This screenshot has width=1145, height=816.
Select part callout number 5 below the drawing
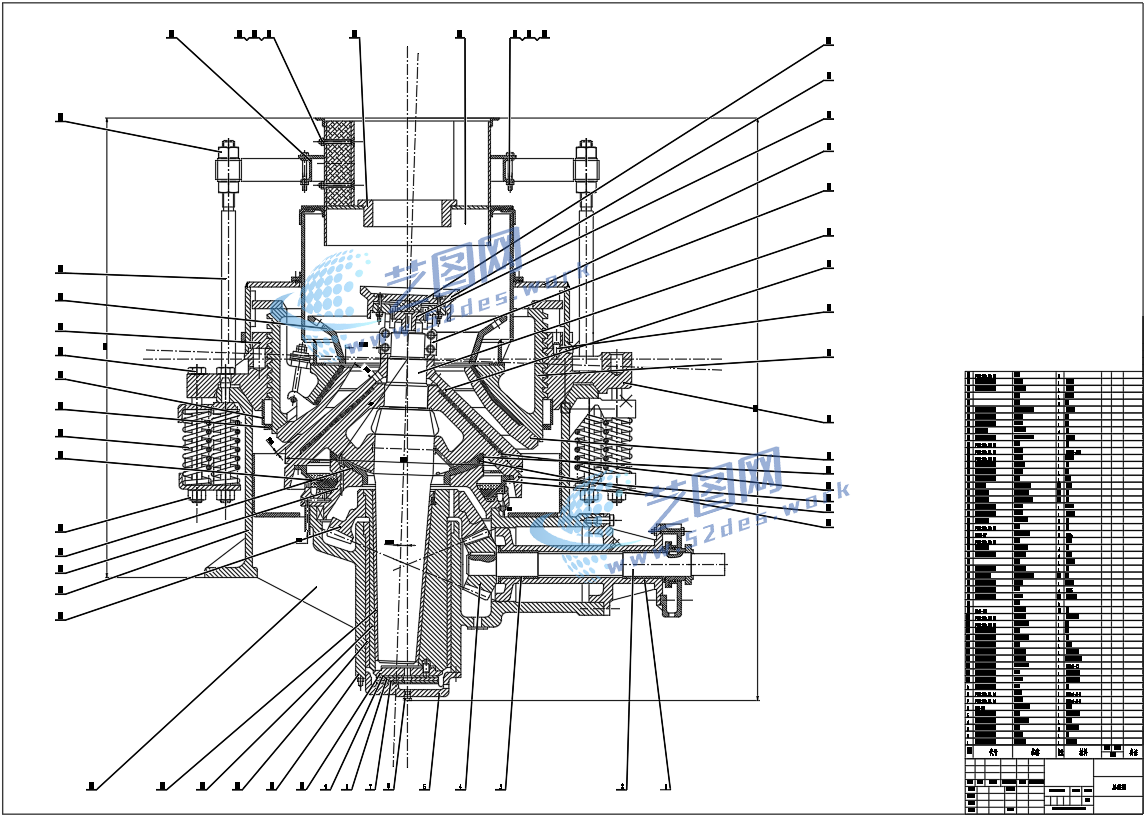coord(424,787)
